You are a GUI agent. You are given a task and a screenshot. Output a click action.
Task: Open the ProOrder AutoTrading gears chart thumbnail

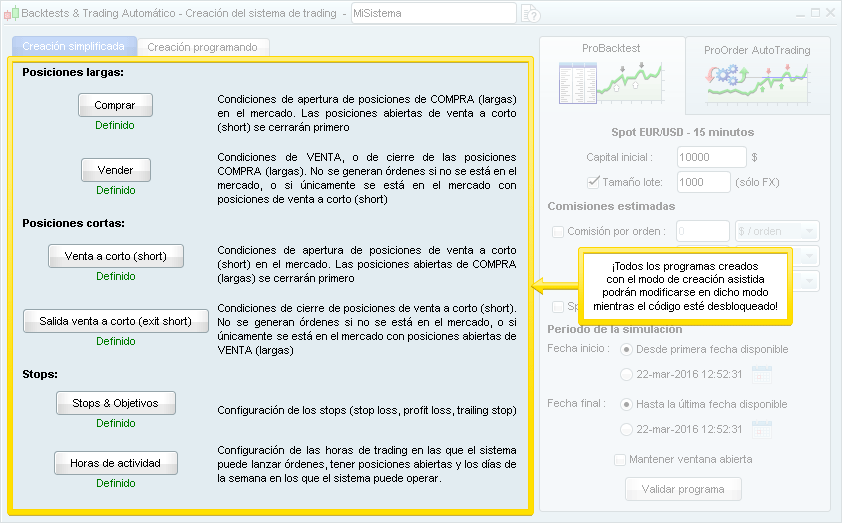pos(757,84)
